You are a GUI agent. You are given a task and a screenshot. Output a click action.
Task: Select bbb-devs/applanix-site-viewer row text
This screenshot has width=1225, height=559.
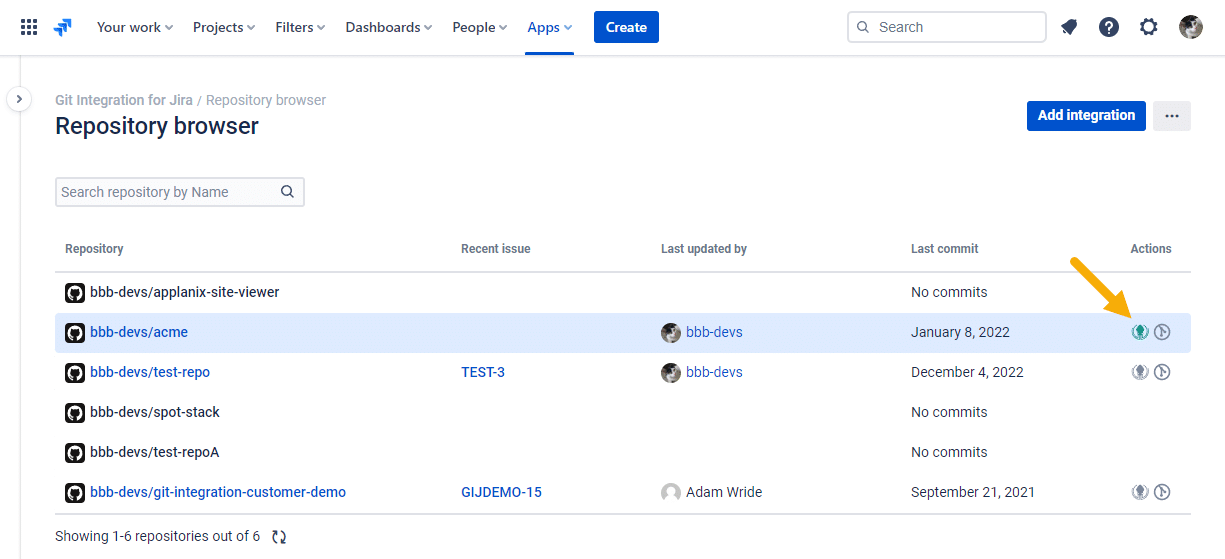(185, 292)
